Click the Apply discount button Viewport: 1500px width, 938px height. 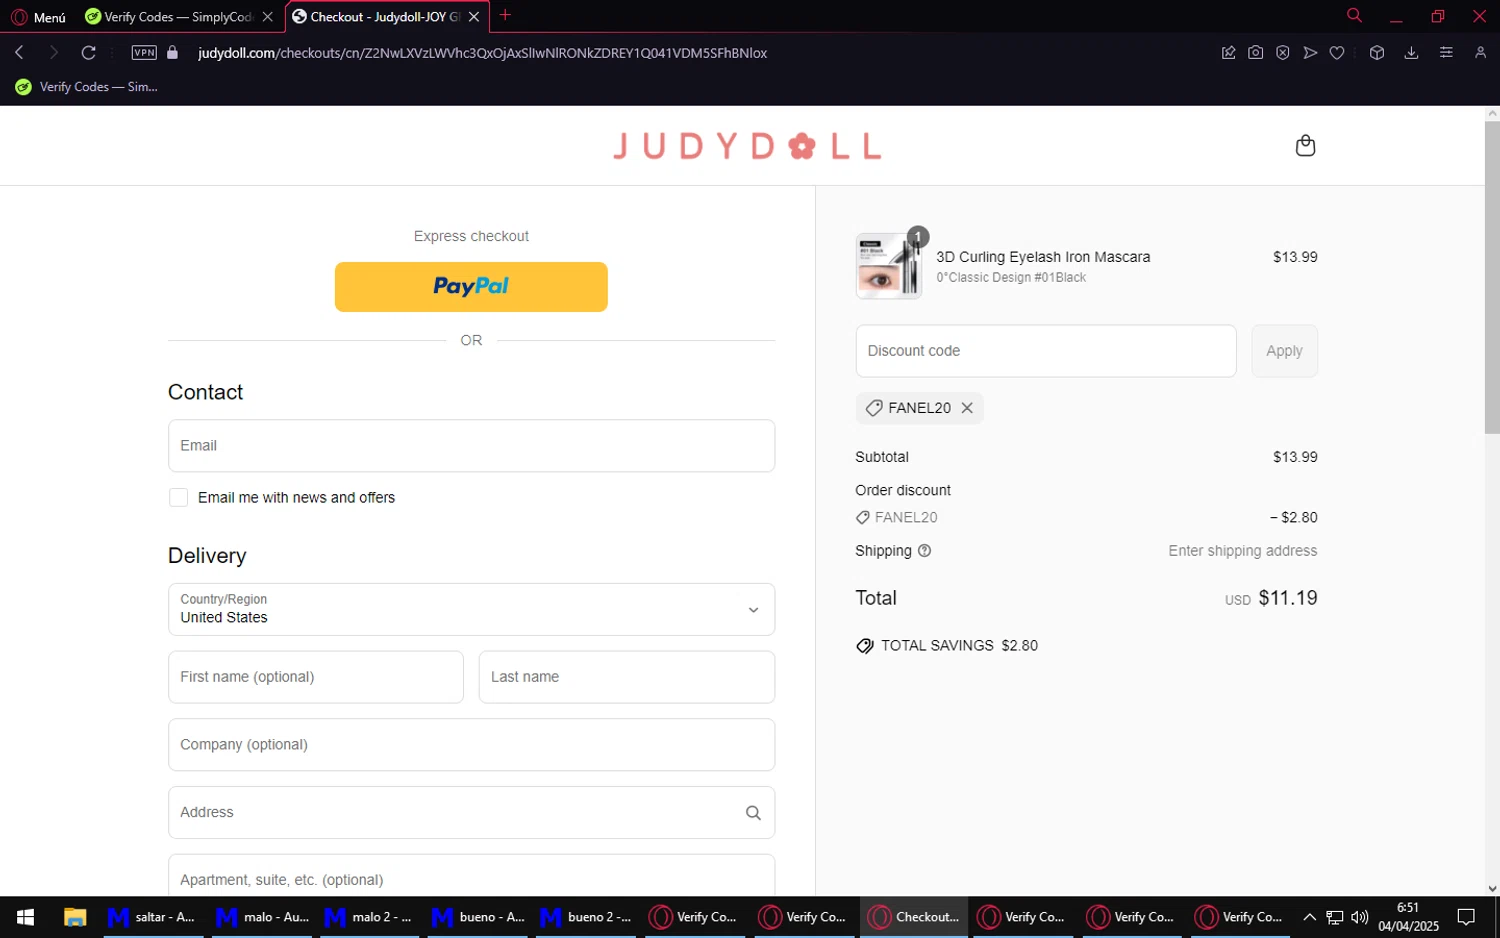coord(1284,351)
